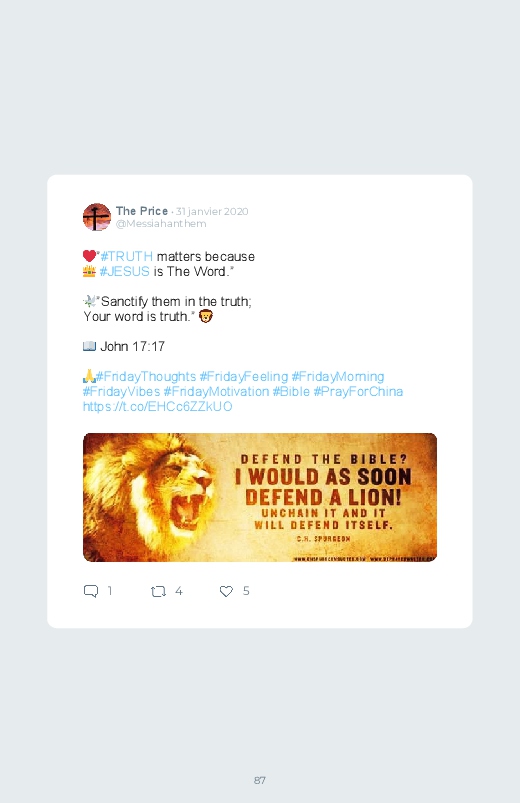
Task: Click the red heart emoji
Action: (89, 256)
